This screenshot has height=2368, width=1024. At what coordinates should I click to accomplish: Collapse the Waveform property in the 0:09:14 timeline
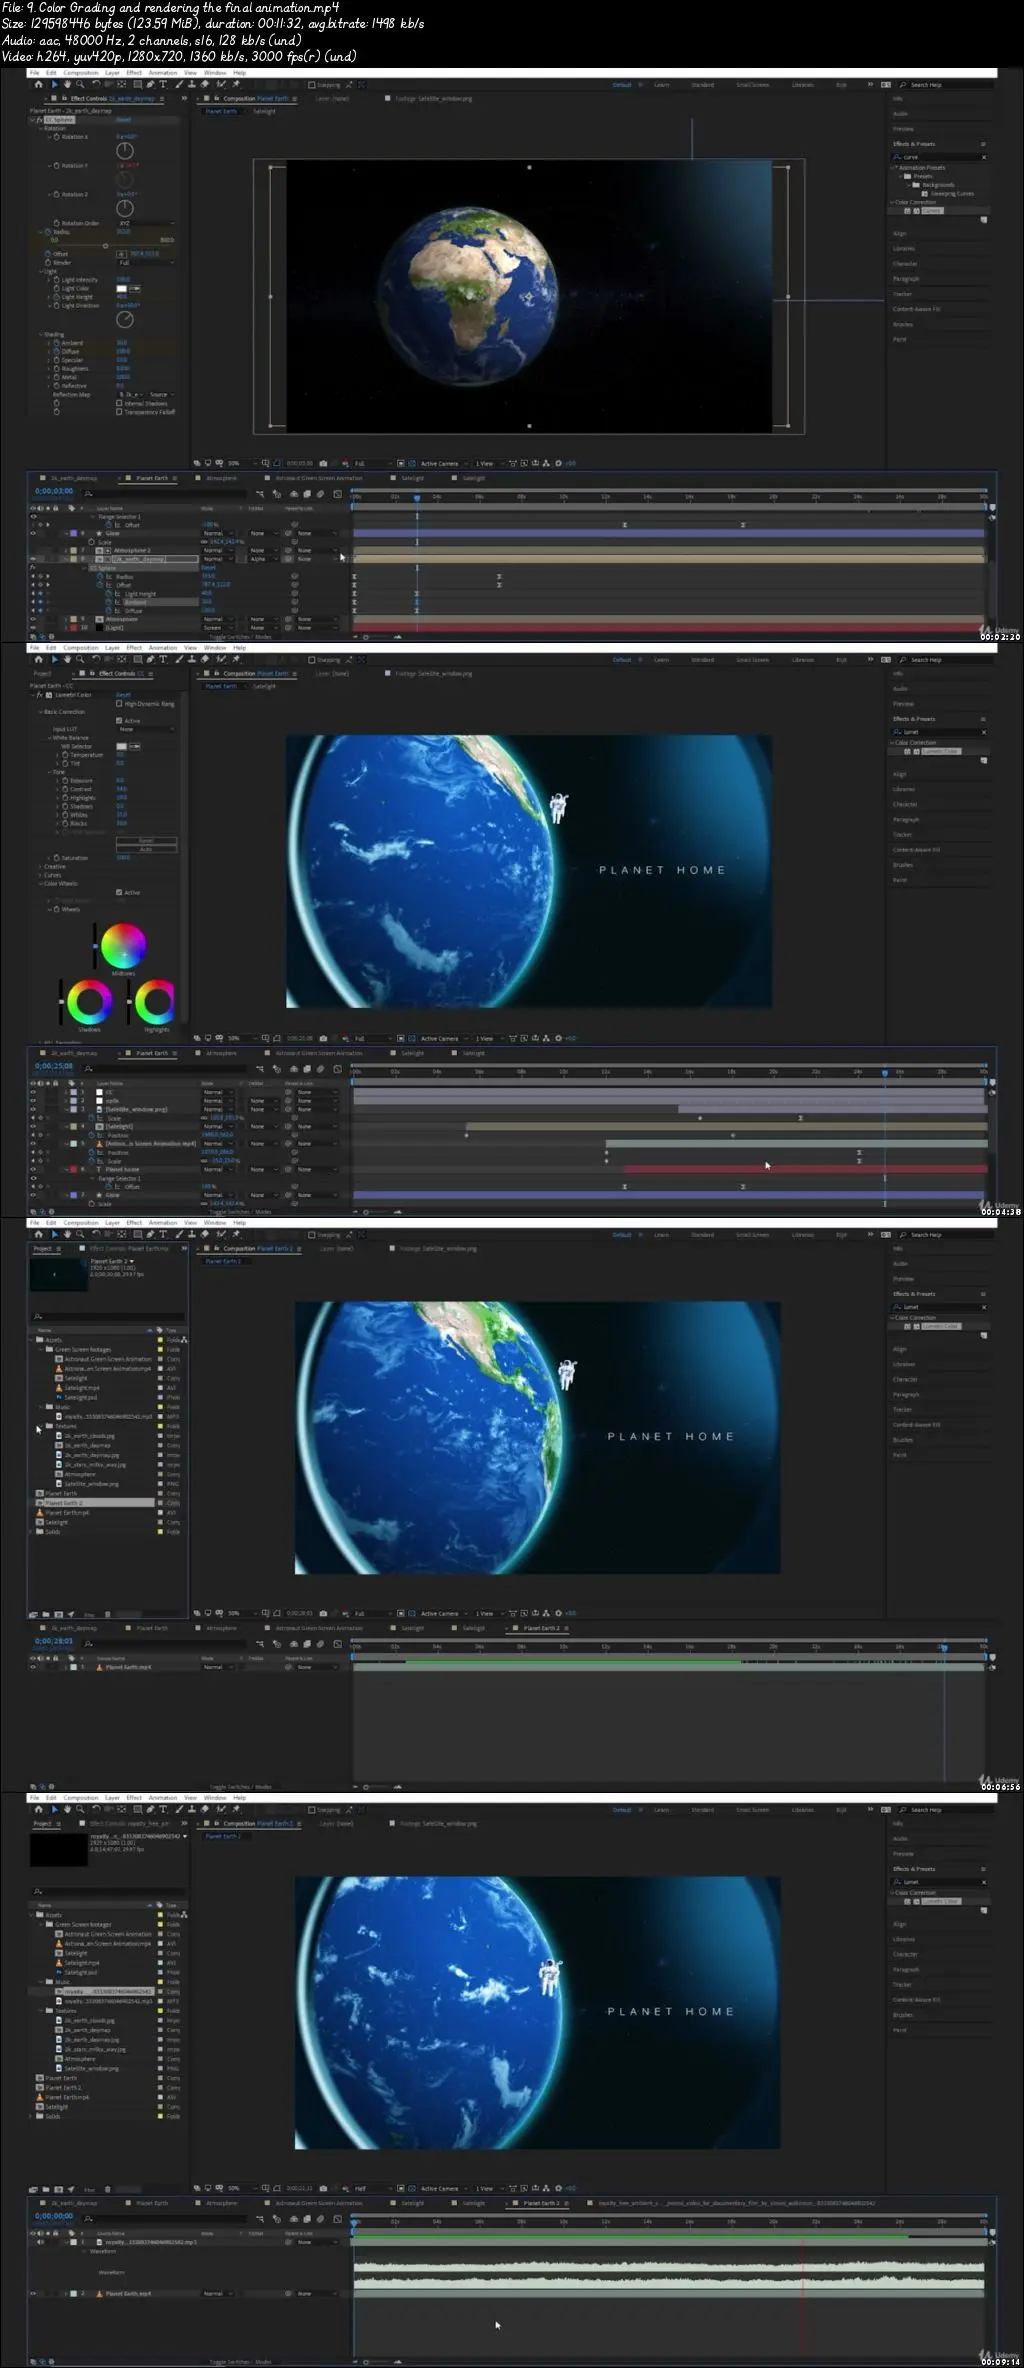[84, 2252]
